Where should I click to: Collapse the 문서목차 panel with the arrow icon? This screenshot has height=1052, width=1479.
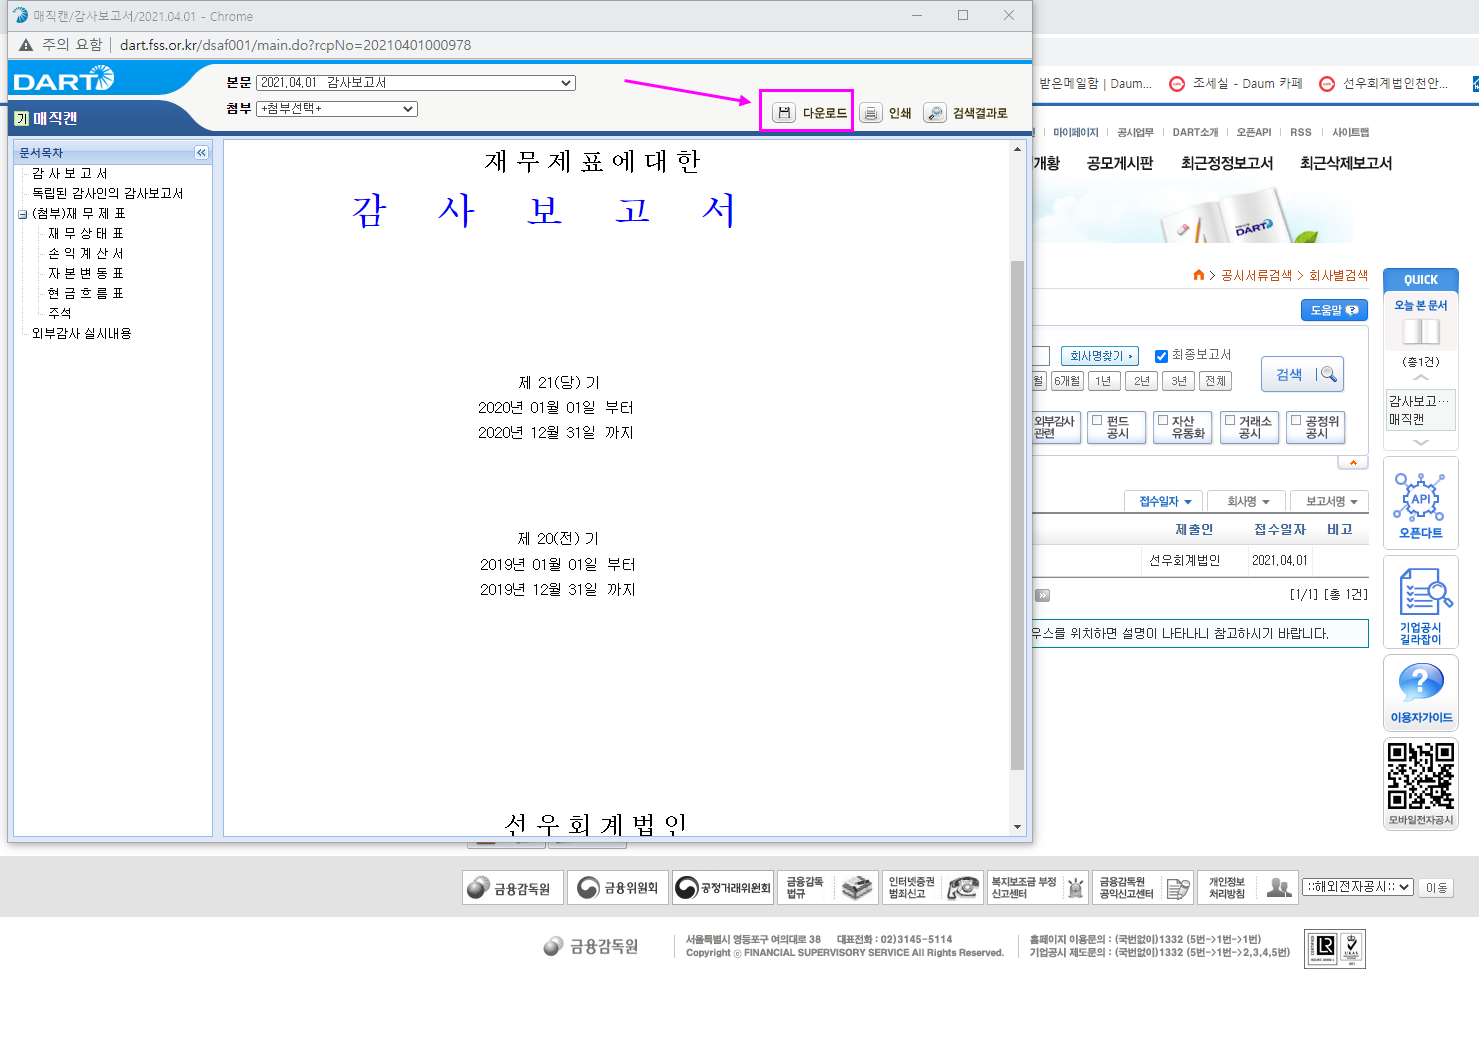(201, 153)
